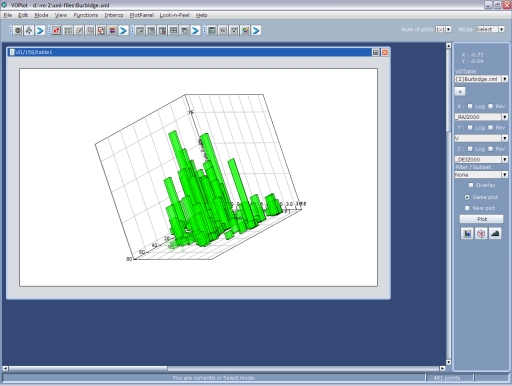The height and width of the screenshot is (386, 512).
Task: Click the histogram bar chart icon below Plot
Action: point(467,233)
